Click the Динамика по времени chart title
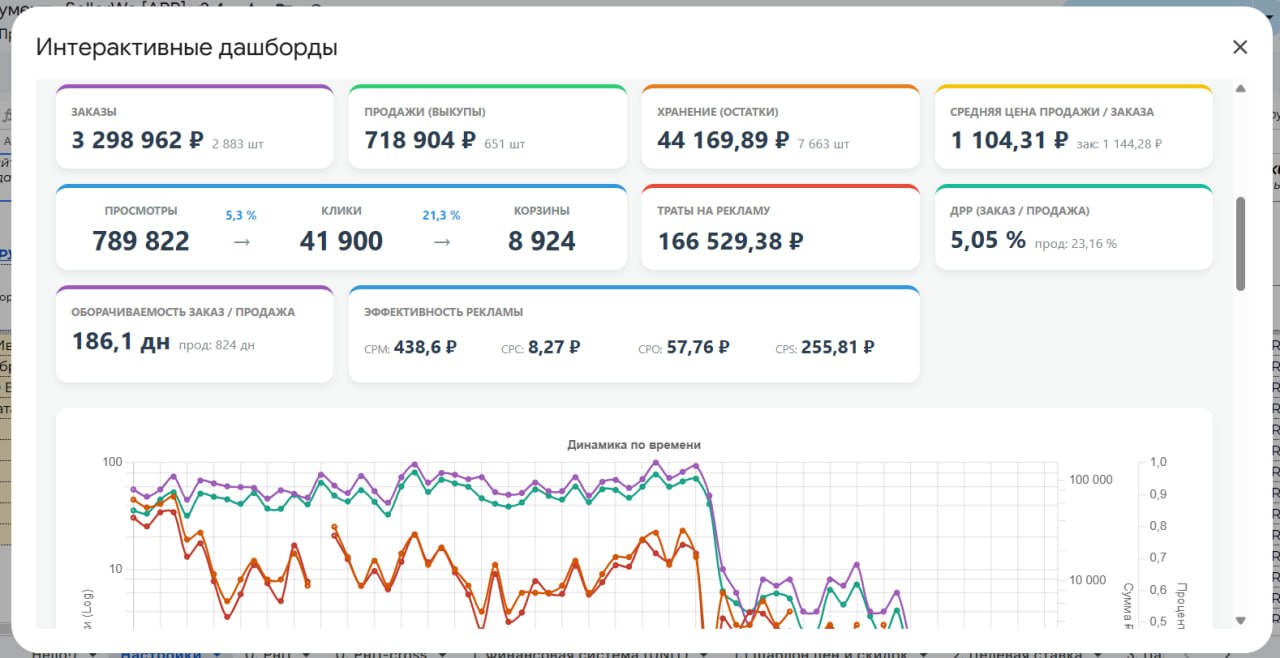 (634, 444)
